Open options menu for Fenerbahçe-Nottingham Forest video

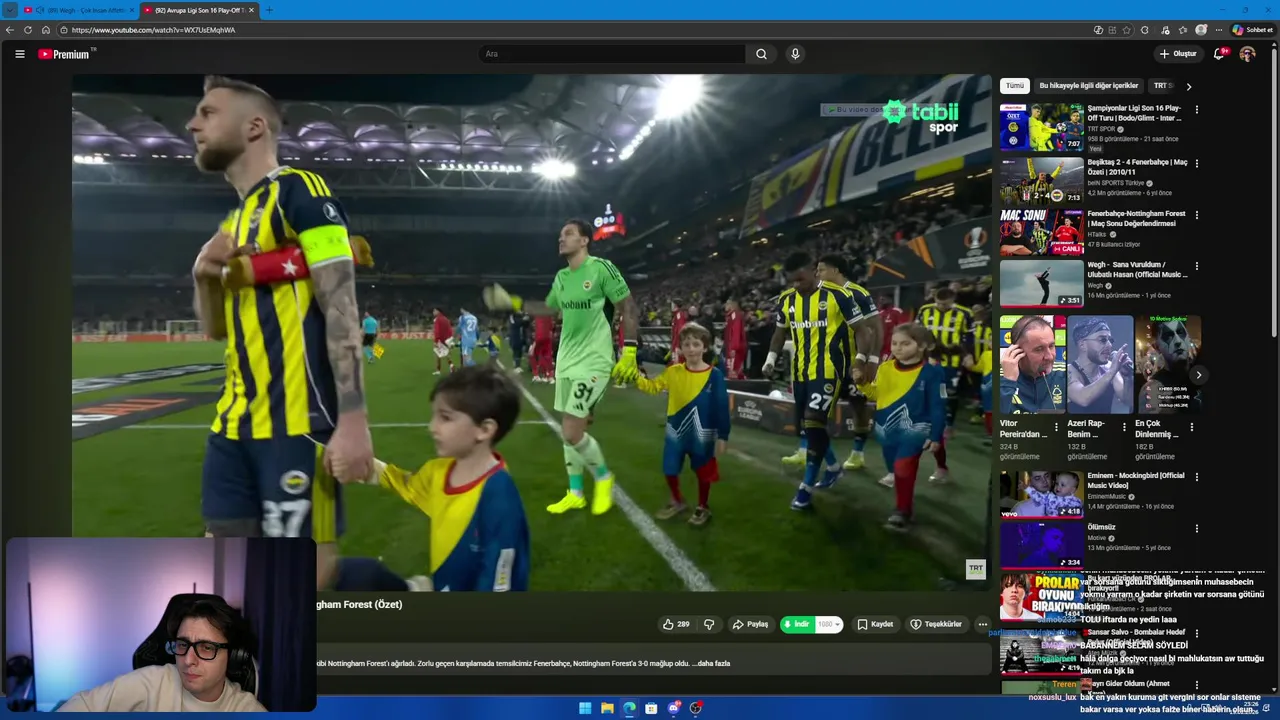click(1197, 215)
